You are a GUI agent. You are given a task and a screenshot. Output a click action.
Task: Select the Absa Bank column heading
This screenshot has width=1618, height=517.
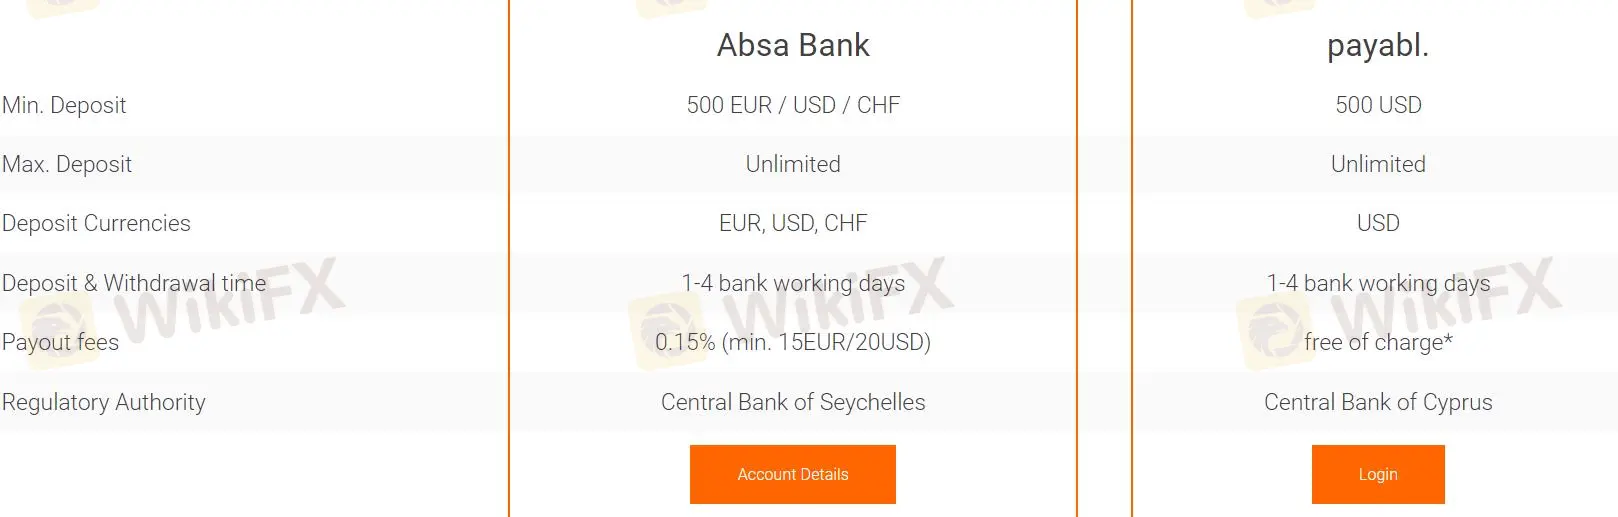pyautogui.click(x=793, y=45)
